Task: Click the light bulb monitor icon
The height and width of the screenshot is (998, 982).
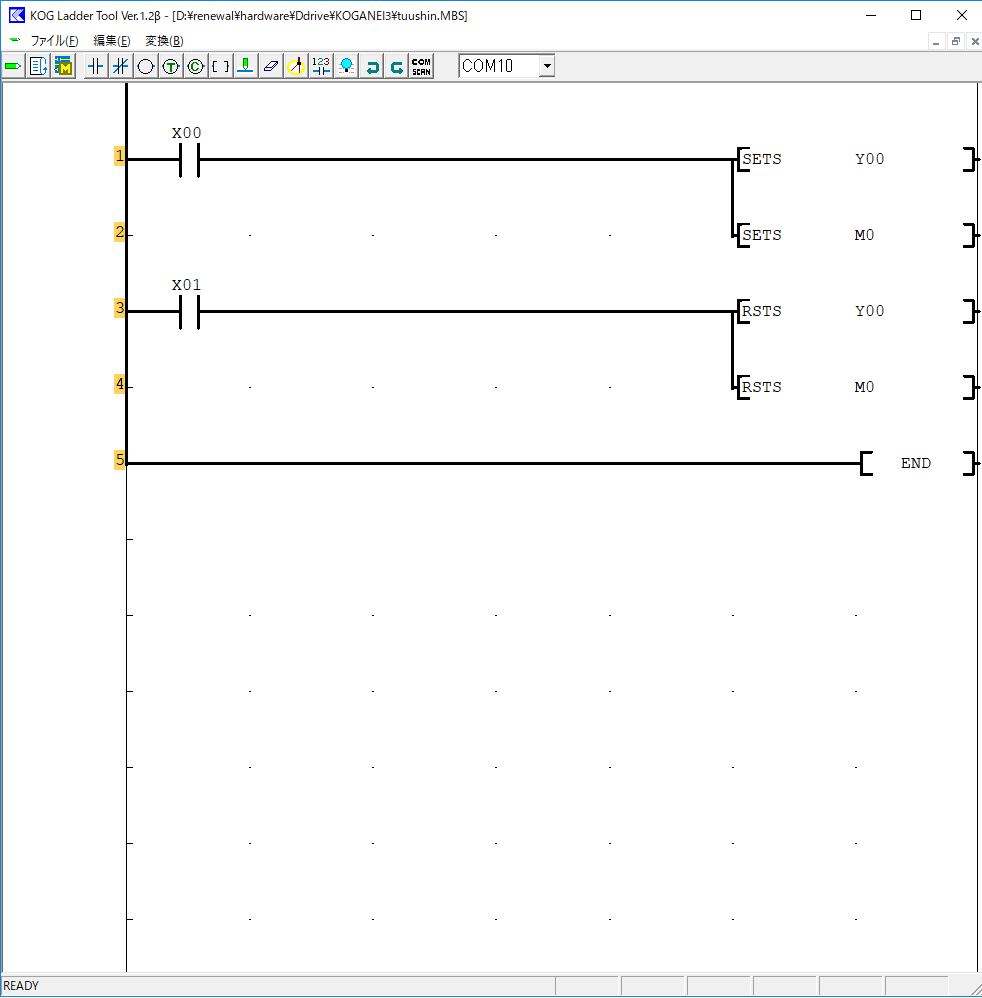Action: click(346, 67)
